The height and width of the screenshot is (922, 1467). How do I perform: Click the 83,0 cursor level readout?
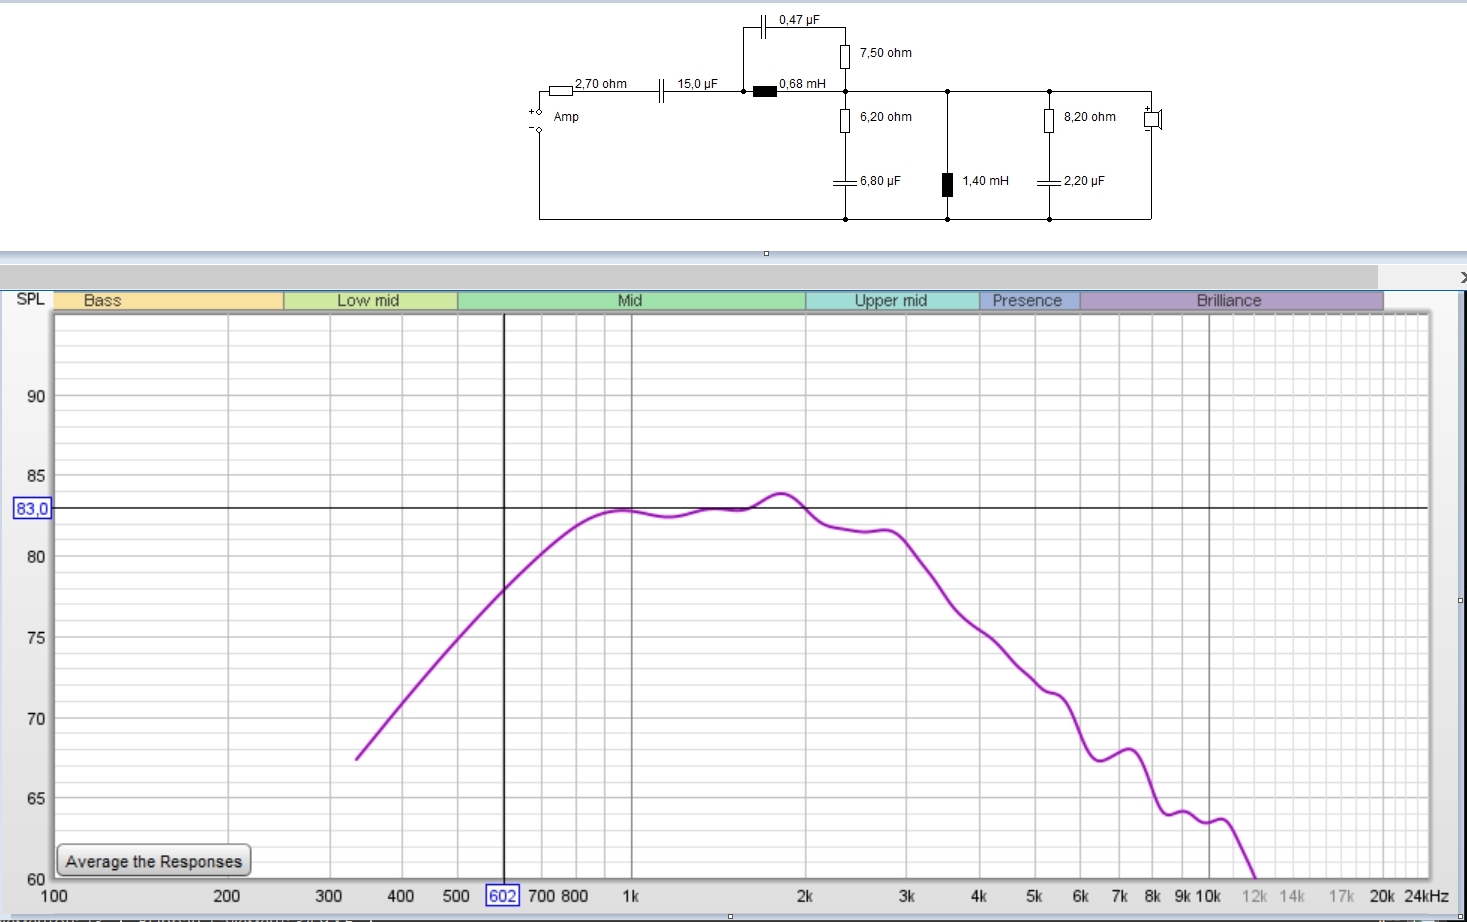32,509
